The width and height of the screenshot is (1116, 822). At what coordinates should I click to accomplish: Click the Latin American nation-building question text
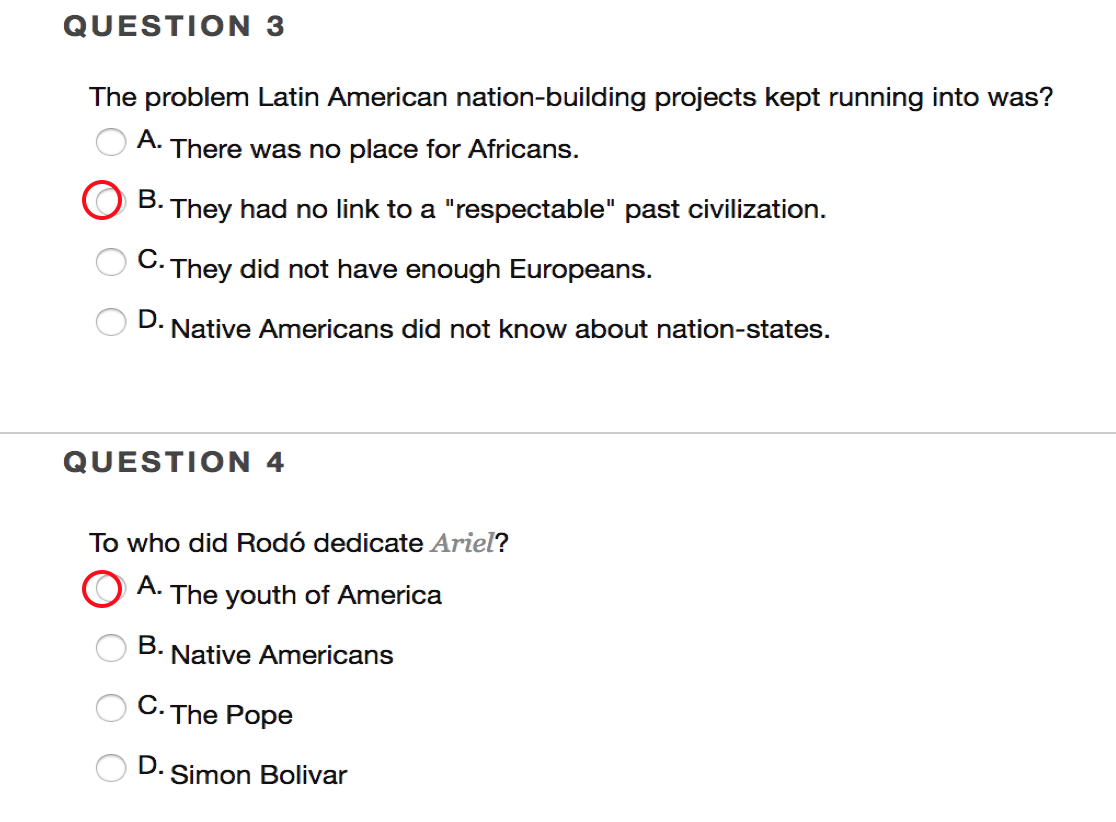point(571,98)
